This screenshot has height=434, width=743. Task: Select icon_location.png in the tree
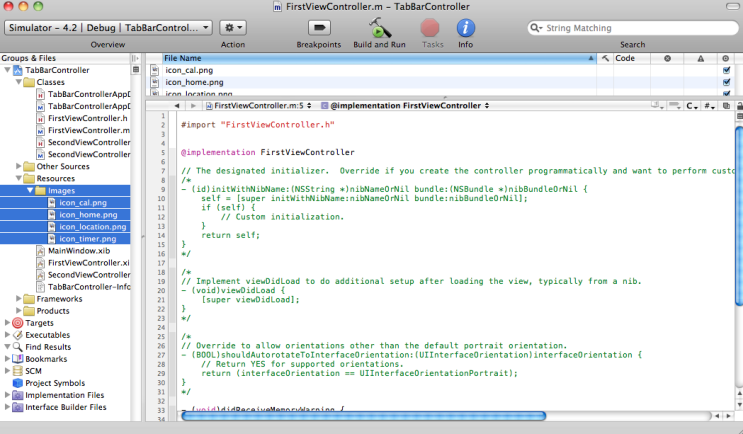tap(93, 227)
